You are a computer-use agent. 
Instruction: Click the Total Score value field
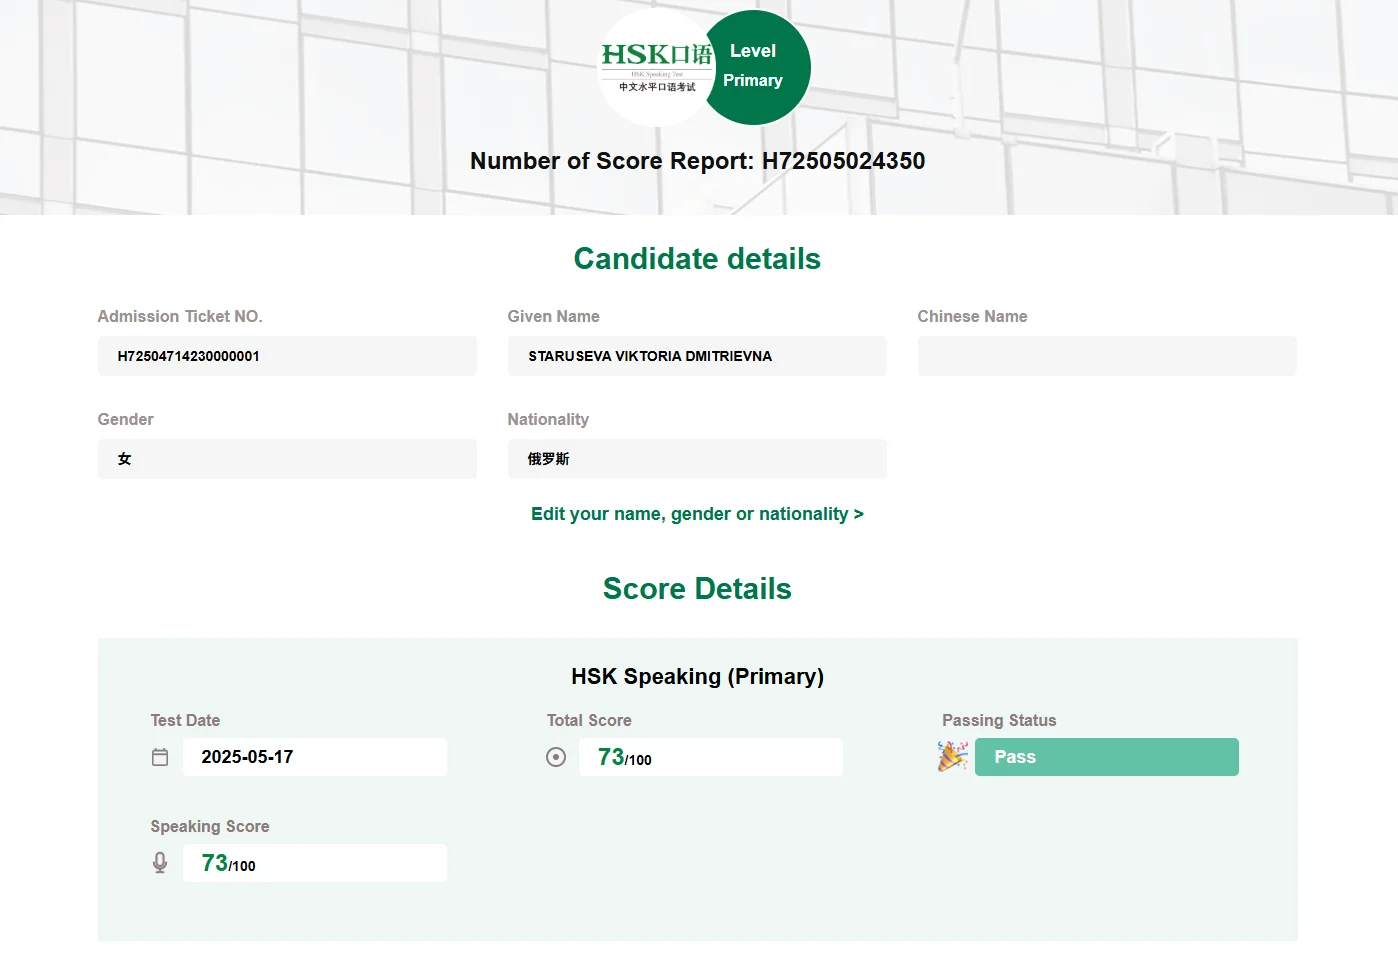pos(711,757)
